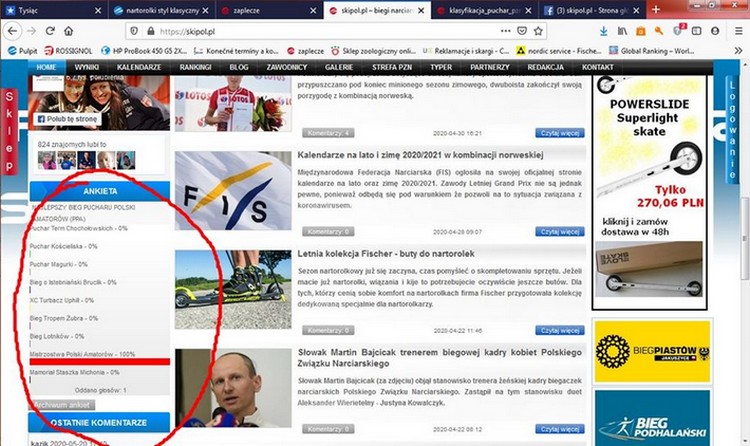Click the tracking protection shield icon
Image resolution: width=750 pixels, height=446 pixels.
(x=134, y=31)
